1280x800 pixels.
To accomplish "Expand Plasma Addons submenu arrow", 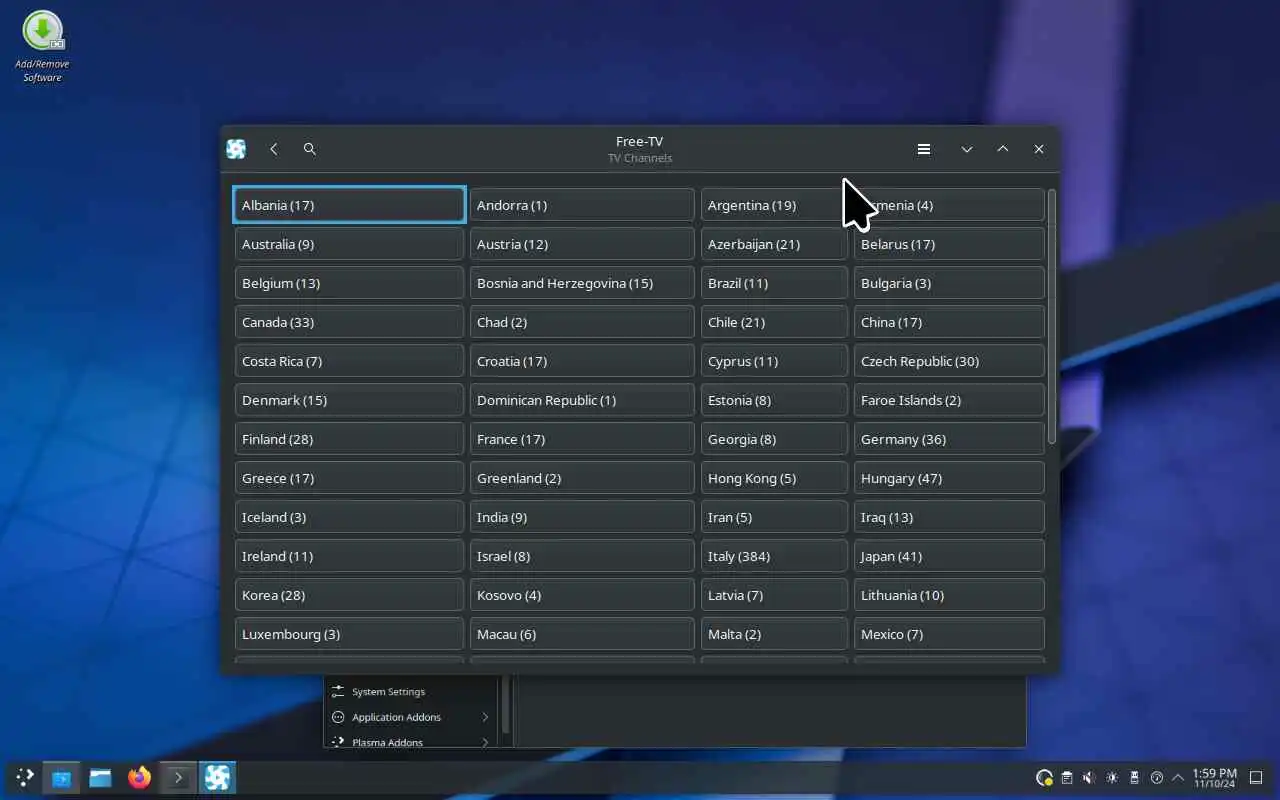I will click(485, 742).
